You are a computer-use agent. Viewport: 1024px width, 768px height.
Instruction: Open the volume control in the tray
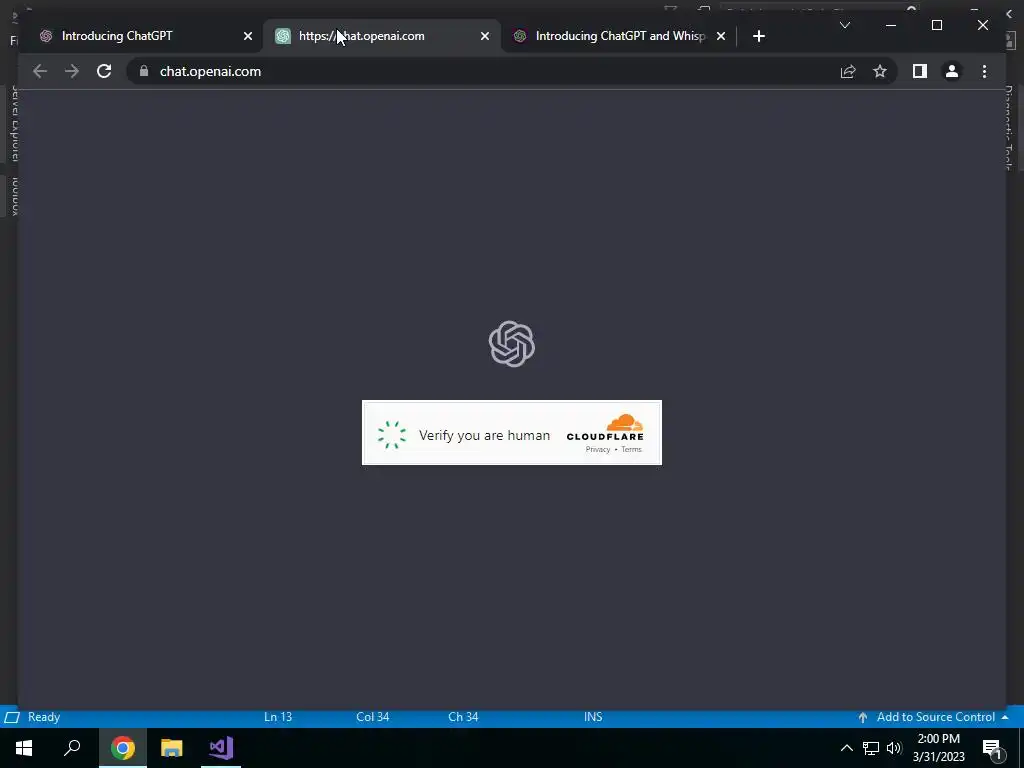(x=894, y=748)
